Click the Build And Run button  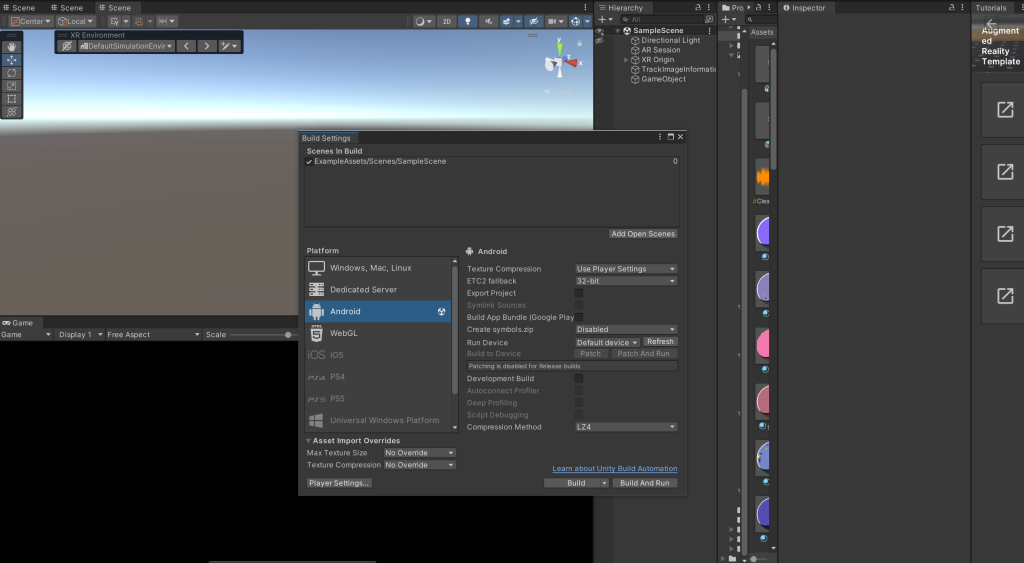click(645, 483)
